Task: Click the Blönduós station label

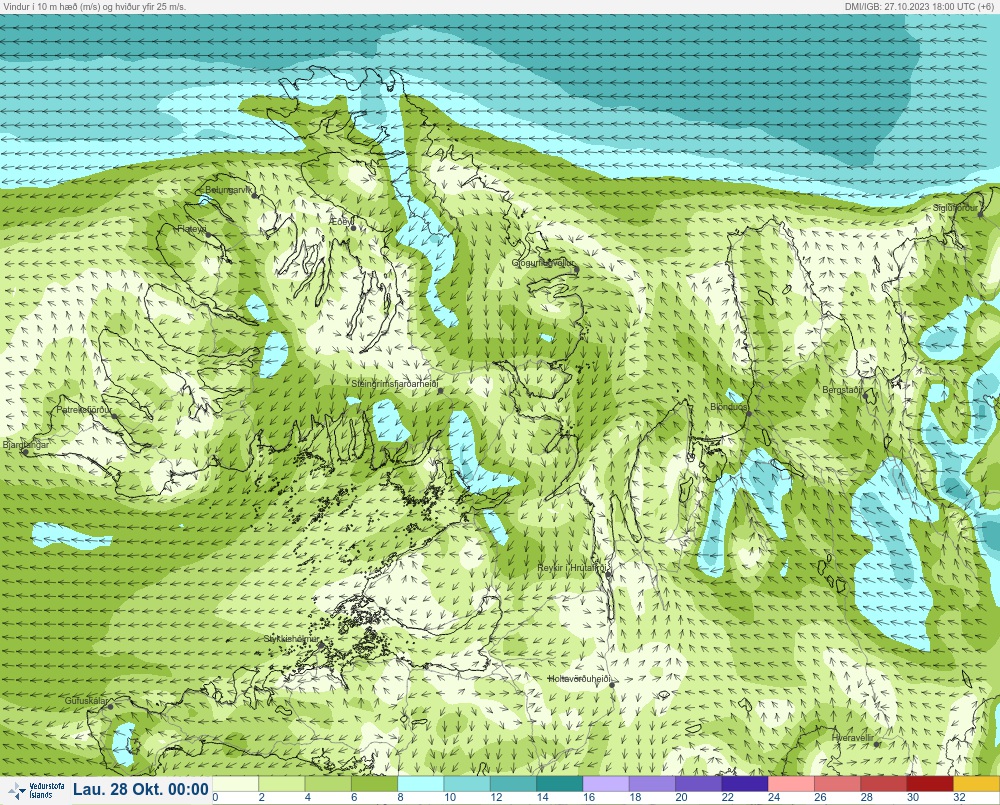Action: [x=729, y=407]
